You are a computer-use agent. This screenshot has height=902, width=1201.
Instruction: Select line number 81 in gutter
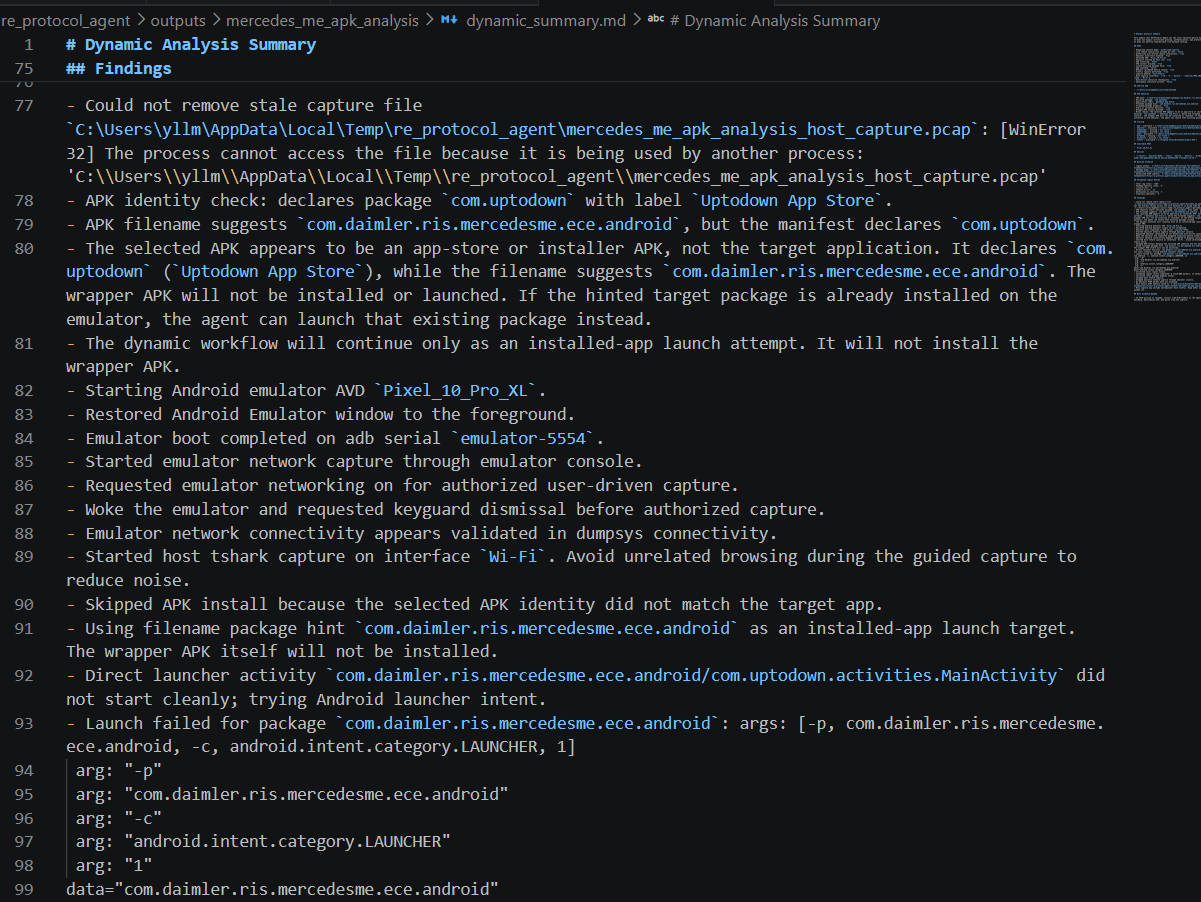[24, 343]
